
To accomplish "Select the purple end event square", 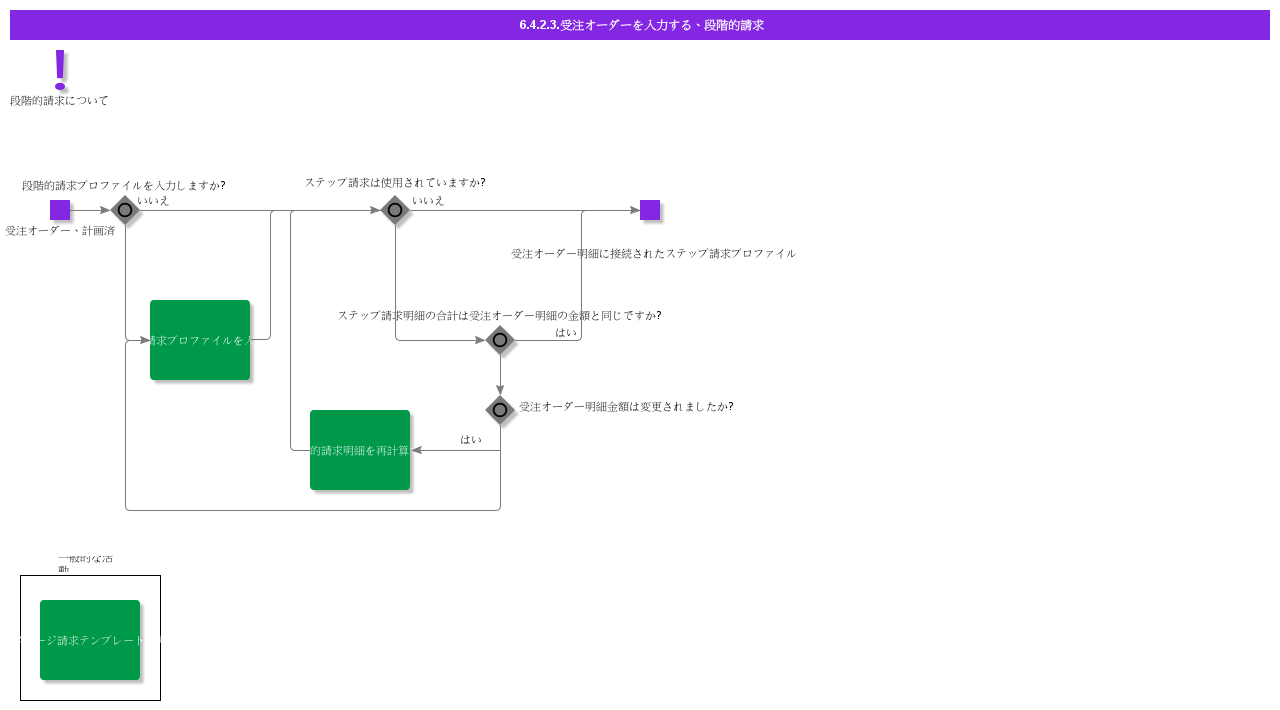I will click(x=650, y=210).
